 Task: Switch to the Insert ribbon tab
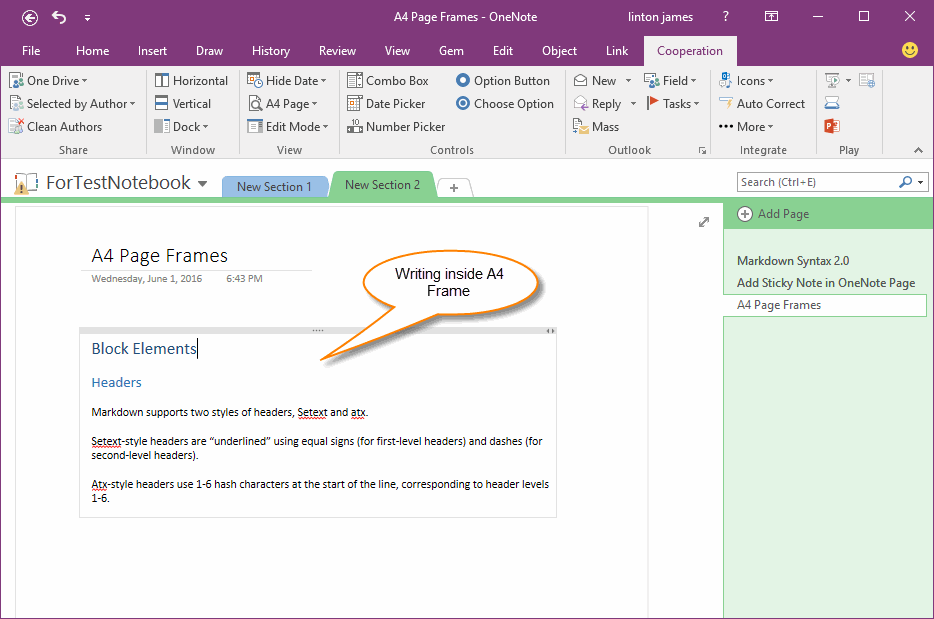pyautogui.click(x=152, y=51)
